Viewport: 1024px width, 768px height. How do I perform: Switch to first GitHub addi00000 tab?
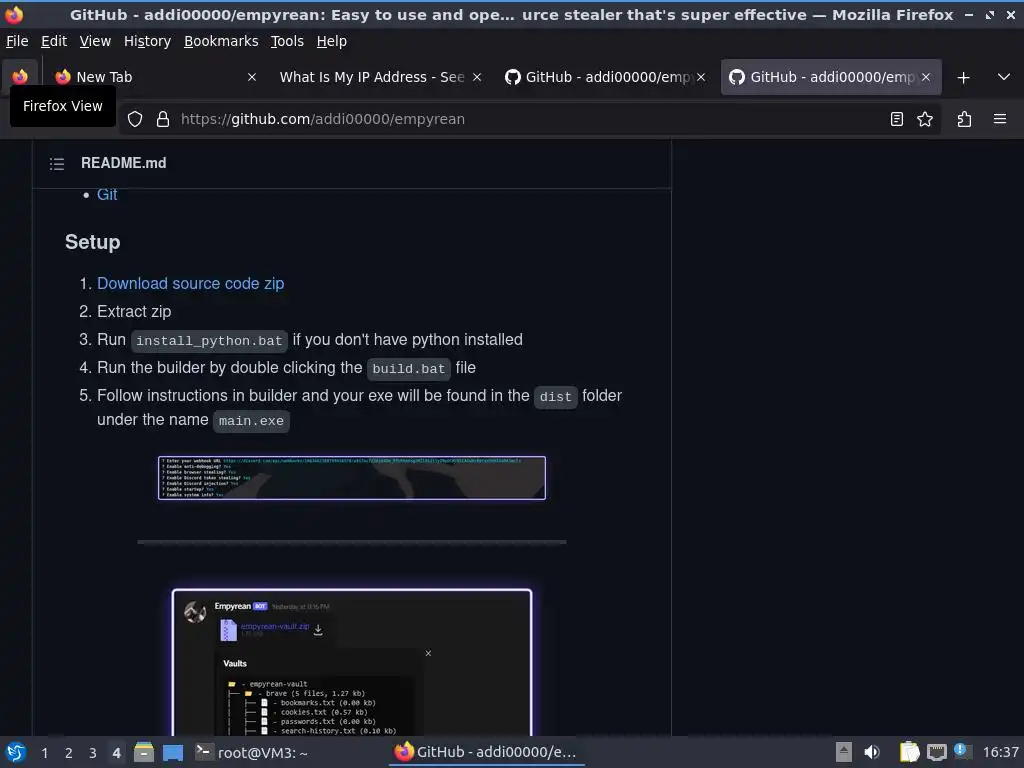[605, 77]
